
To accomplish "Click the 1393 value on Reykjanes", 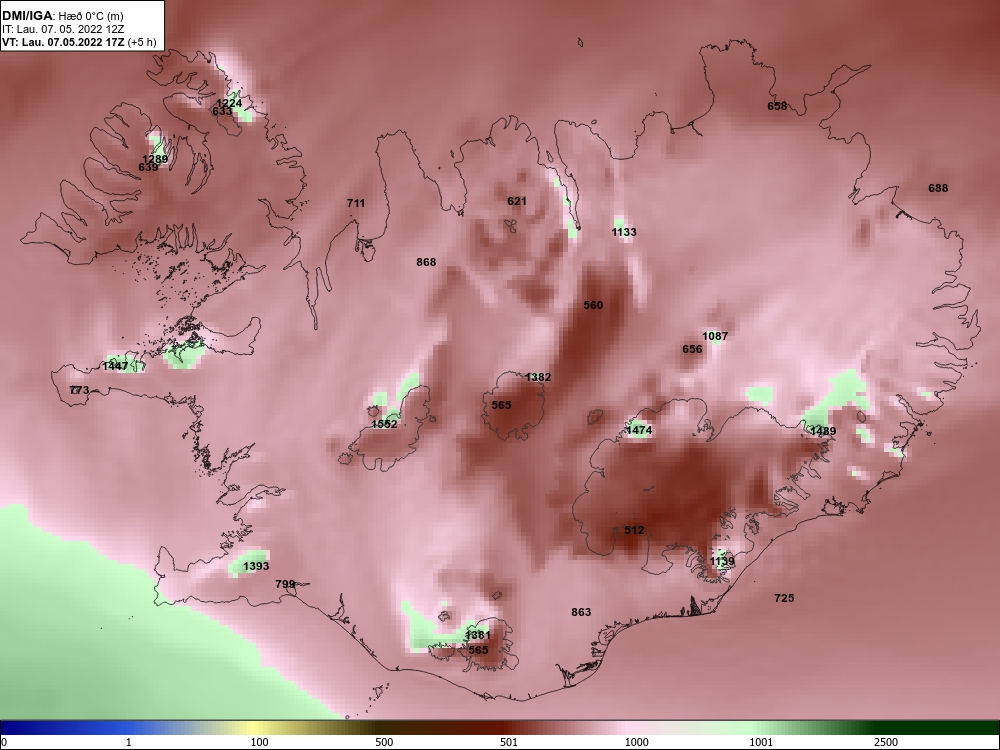I will click(256, 566).
